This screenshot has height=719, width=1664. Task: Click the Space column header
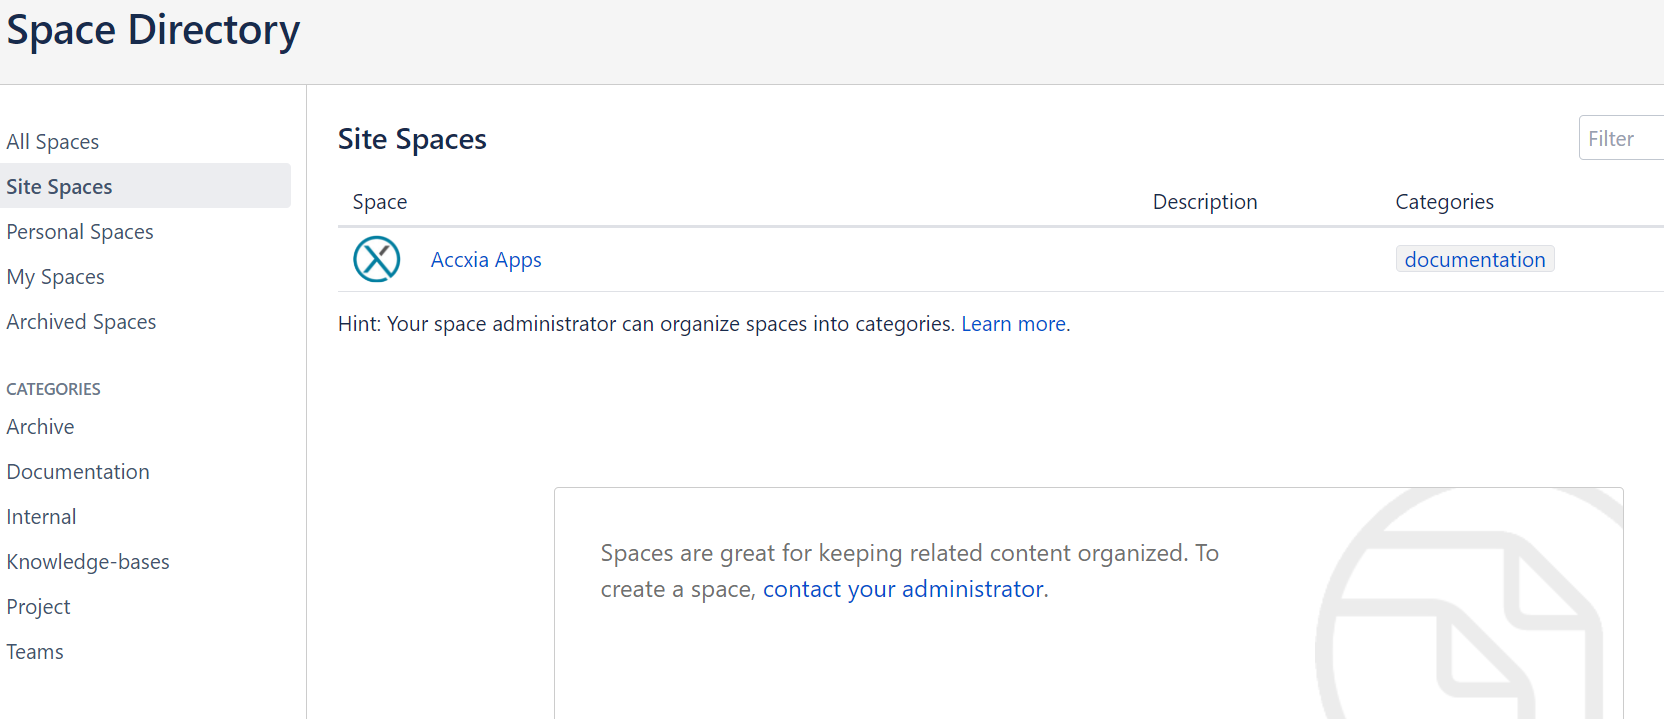pos(380,202)
